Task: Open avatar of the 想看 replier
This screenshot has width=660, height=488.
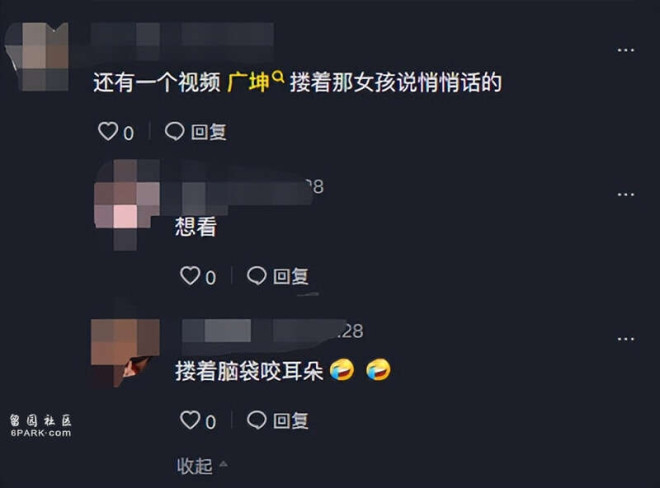Action: click(127, 205)
